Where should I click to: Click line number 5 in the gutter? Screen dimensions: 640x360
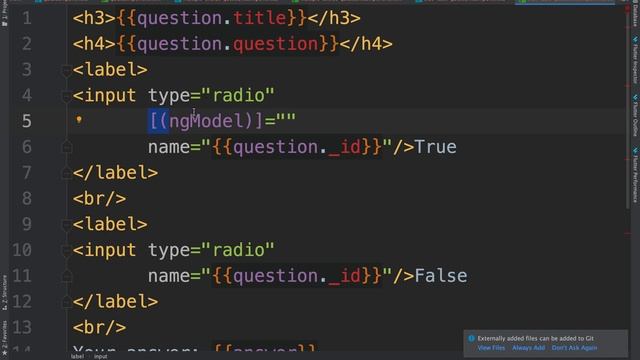click(27, 121)
